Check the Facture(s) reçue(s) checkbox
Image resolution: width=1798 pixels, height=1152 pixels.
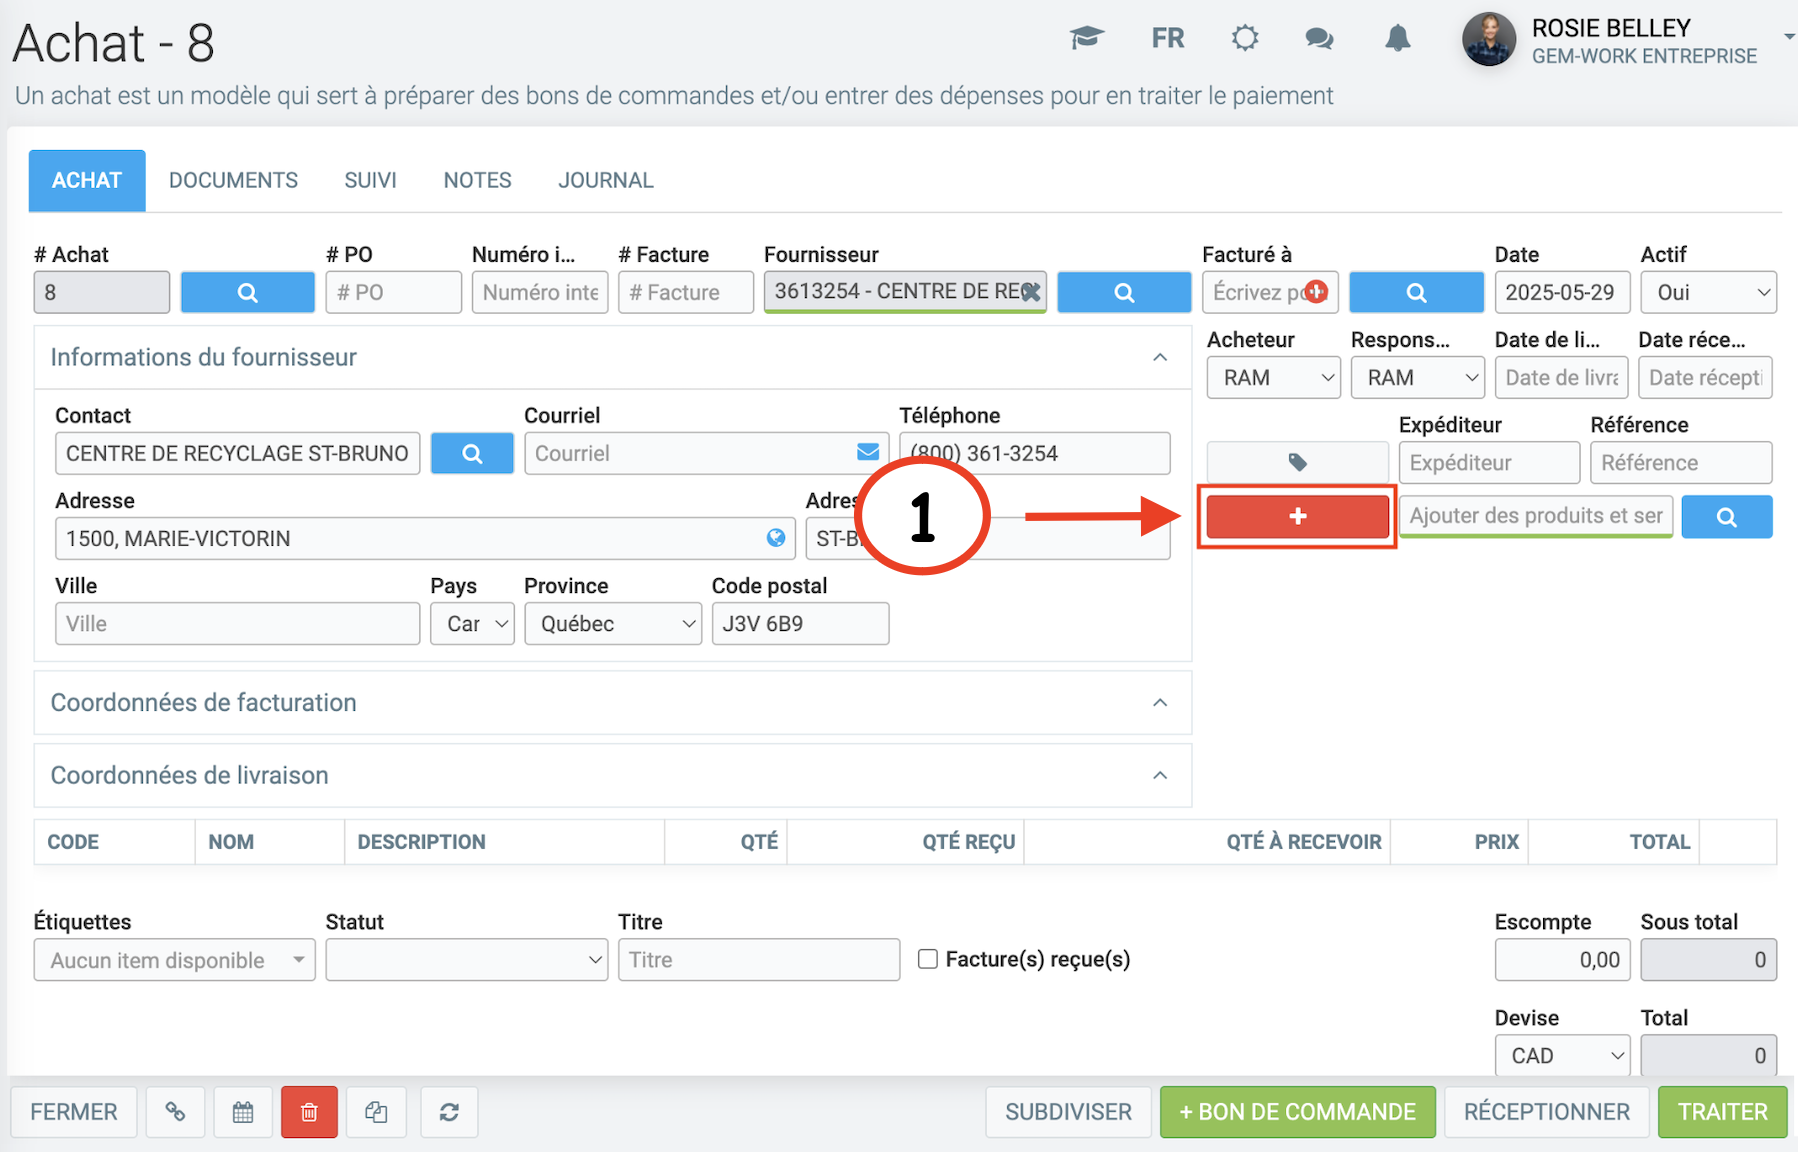pyautogui.click(x=928, y=959)
